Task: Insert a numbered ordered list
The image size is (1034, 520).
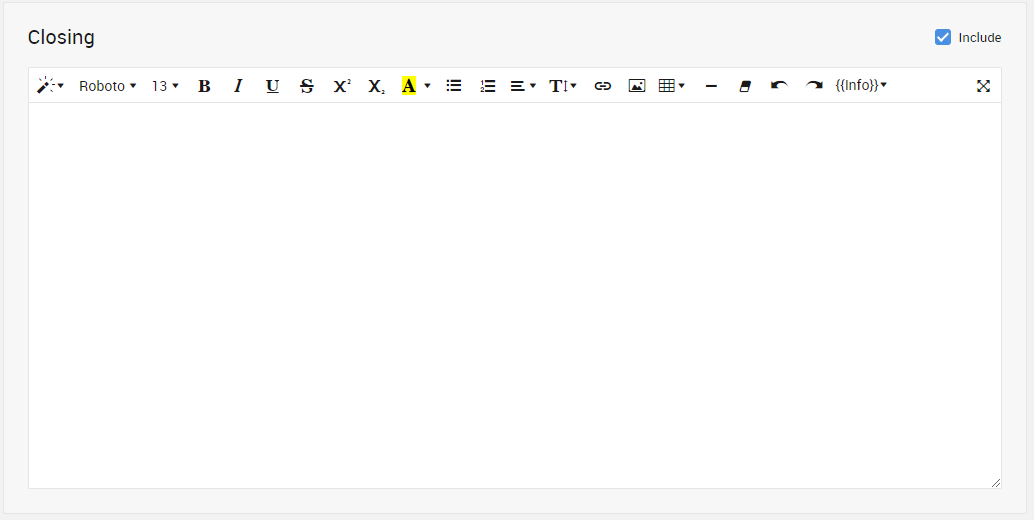Action: pos(487,86)
